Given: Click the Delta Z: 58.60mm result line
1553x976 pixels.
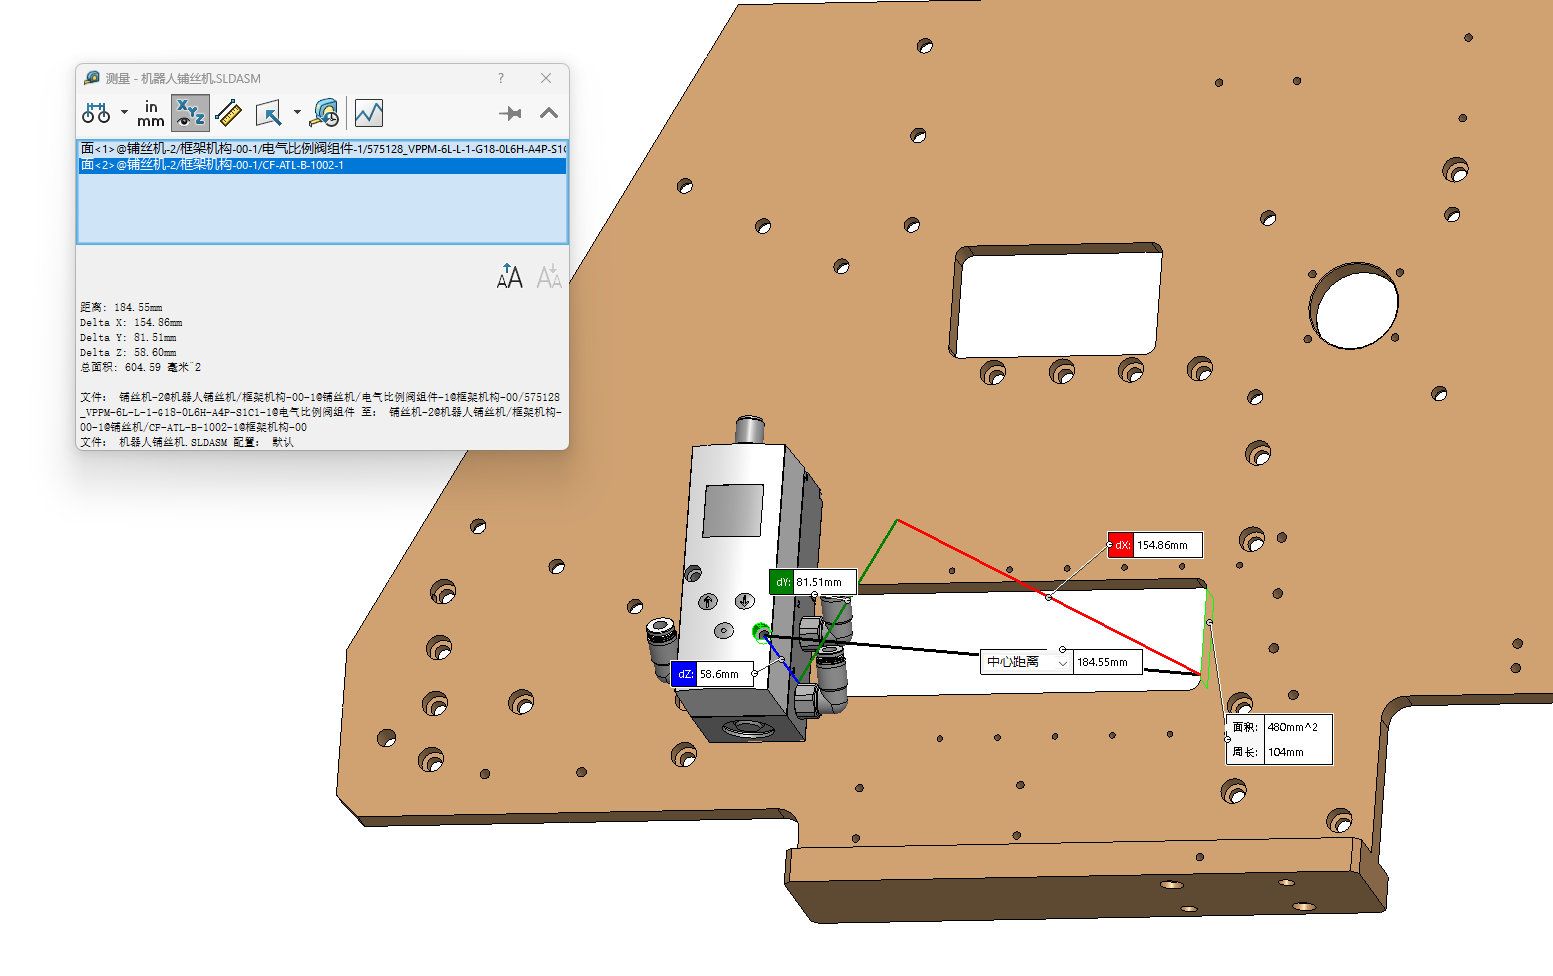Looking at the screenshot, I should click(x=128, y=352).
